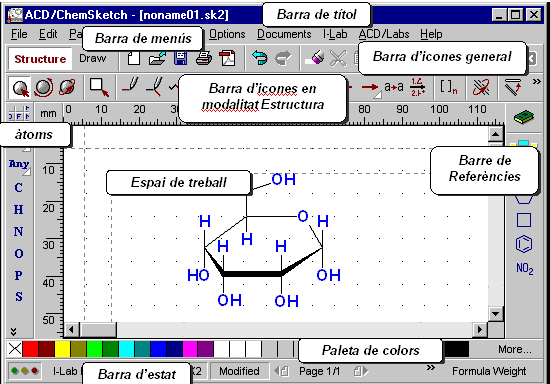
Task: Cut selection with scissors icon
Action: pos(338,58)
